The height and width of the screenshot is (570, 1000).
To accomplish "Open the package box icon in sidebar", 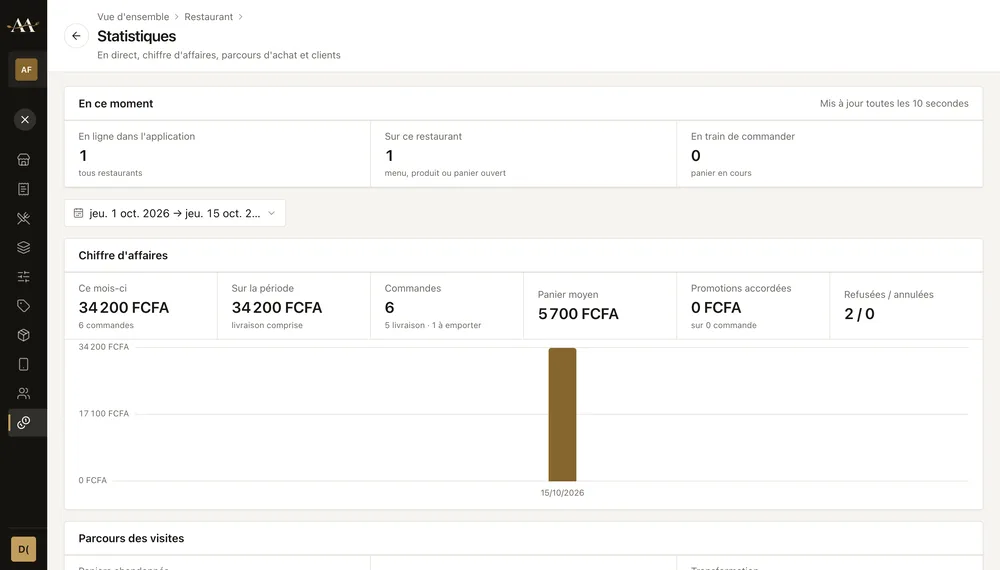I will [x=24, y=335].
